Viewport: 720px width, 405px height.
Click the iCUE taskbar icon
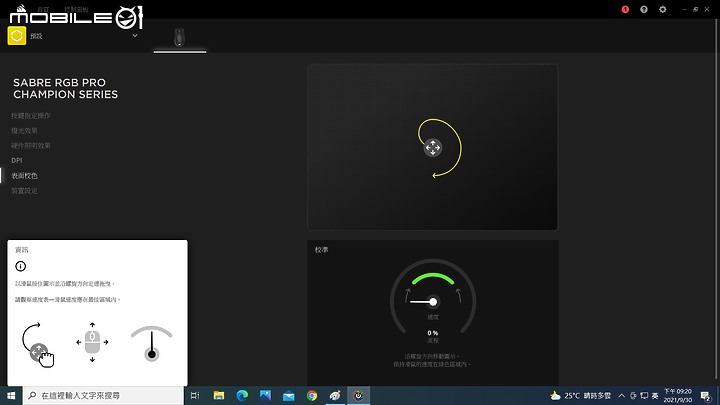358,395
